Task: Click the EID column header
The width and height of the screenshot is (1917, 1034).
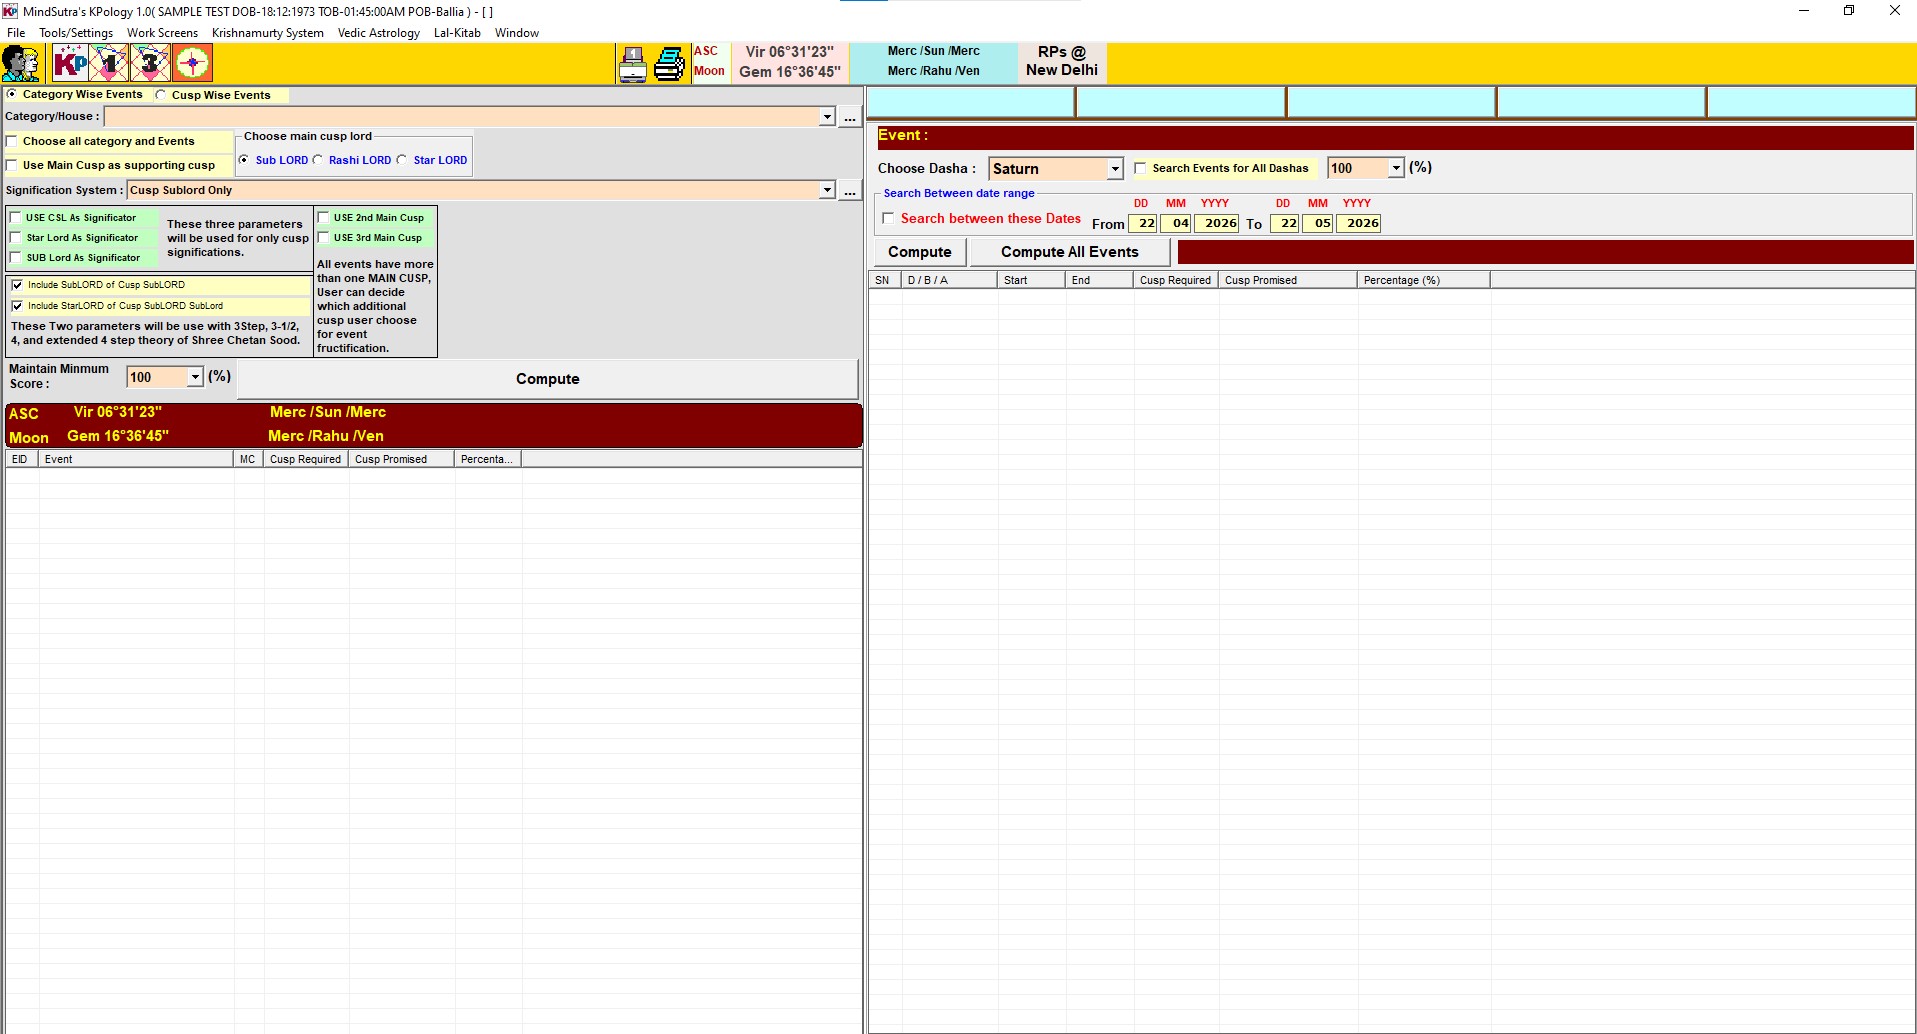Action: click(x=21, y=459)
